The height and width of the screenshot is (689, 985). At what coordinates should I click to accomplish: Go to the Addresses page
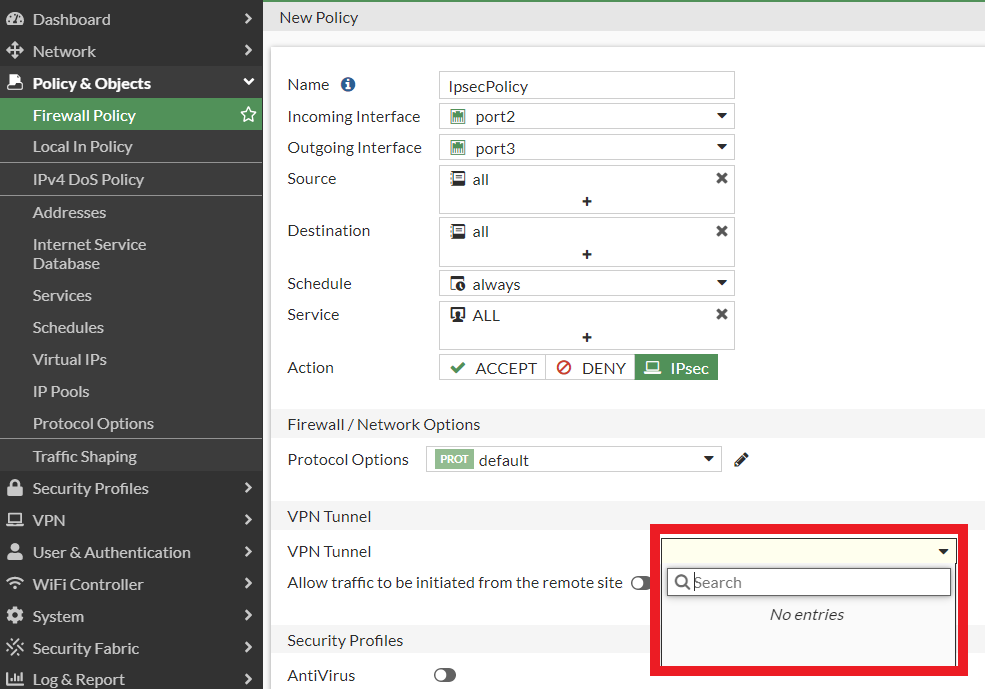tap(69, 212)
